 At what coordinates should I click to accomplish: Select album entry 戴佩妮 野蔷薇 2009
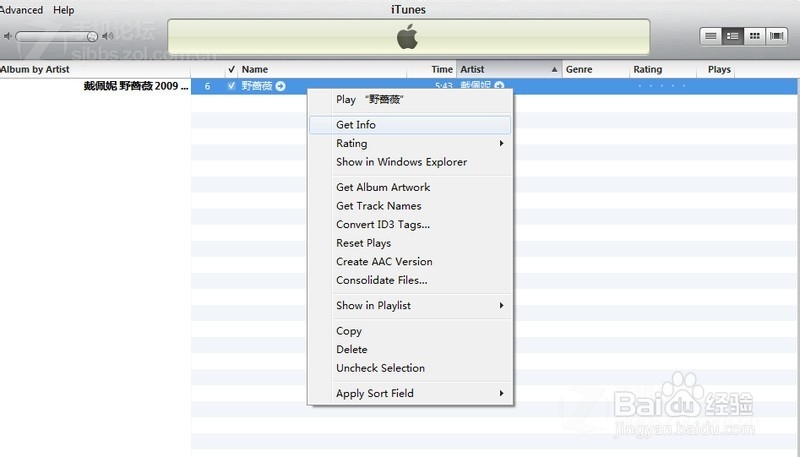point(136,86)
